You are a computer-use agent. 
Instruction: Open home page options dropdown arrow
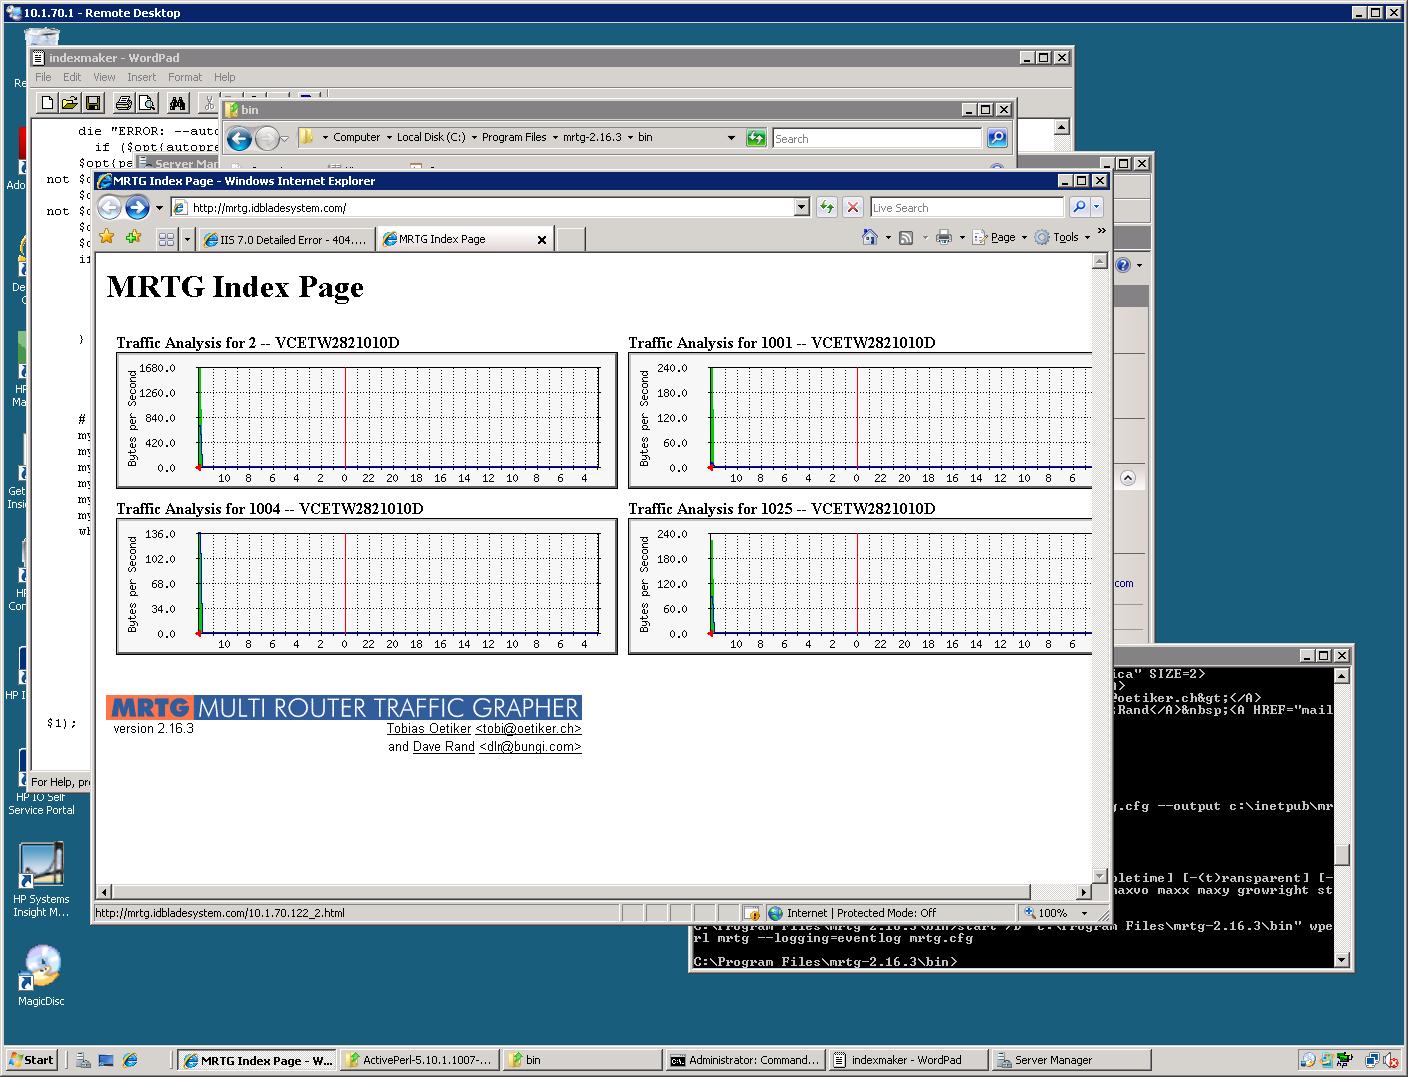pos(887,237)
